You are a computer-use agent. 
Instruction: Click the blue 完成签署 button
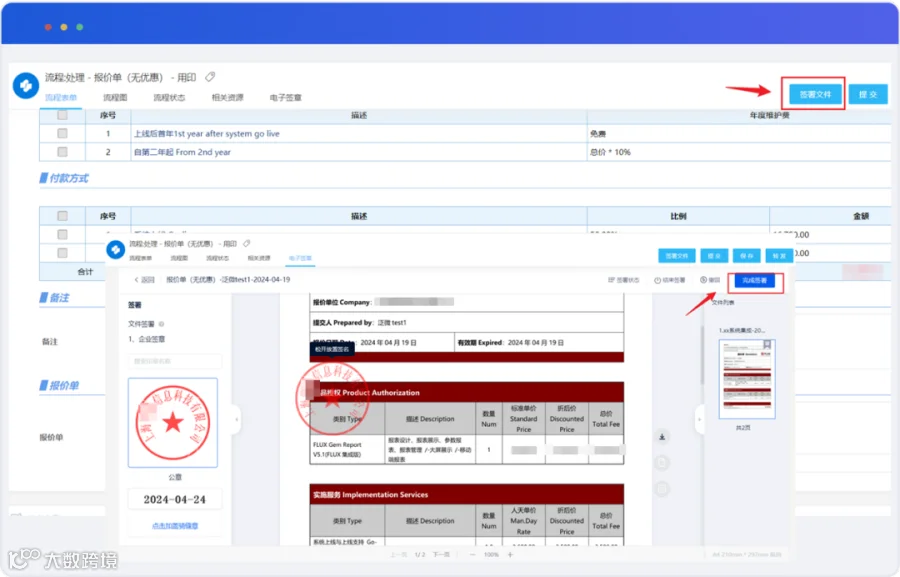[754, 281]
